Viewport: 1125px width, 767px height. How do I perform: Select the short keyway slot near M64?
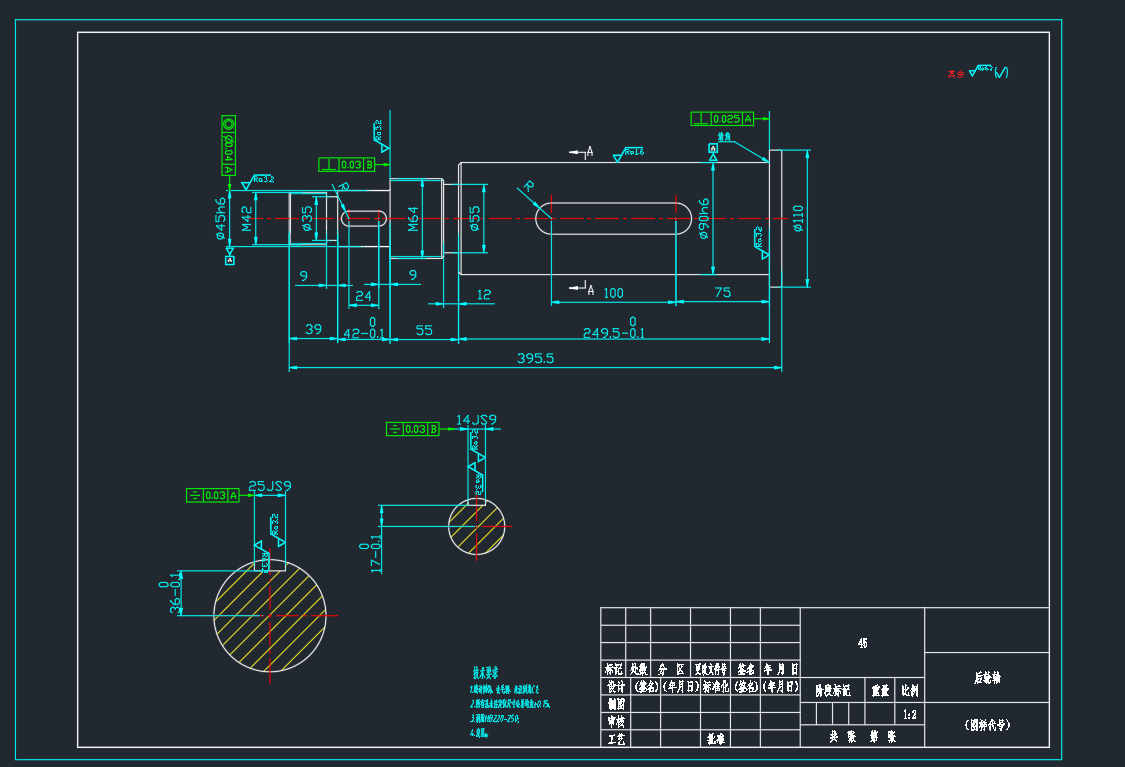(x=363, y=218)
